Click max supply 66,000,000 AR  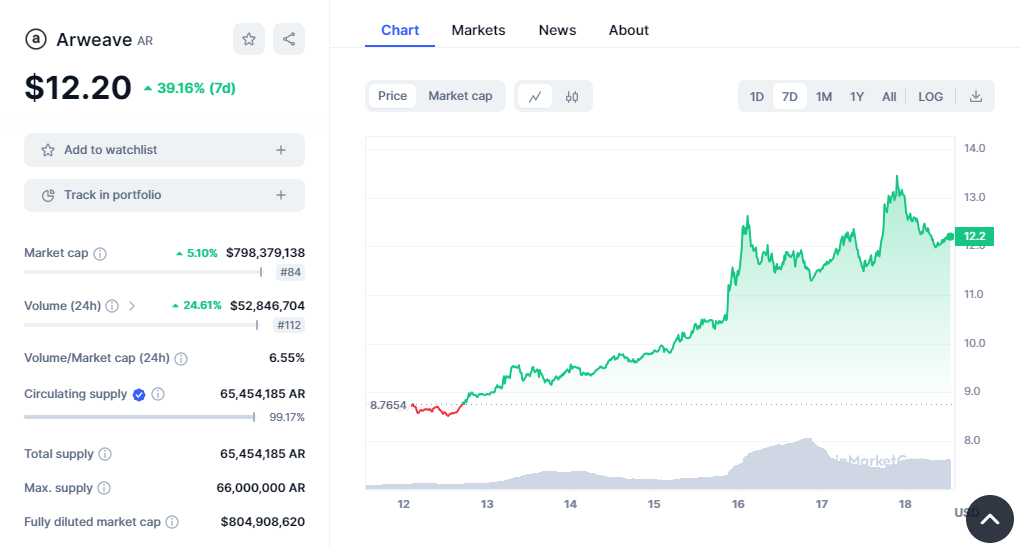click(x=260, y=488)
